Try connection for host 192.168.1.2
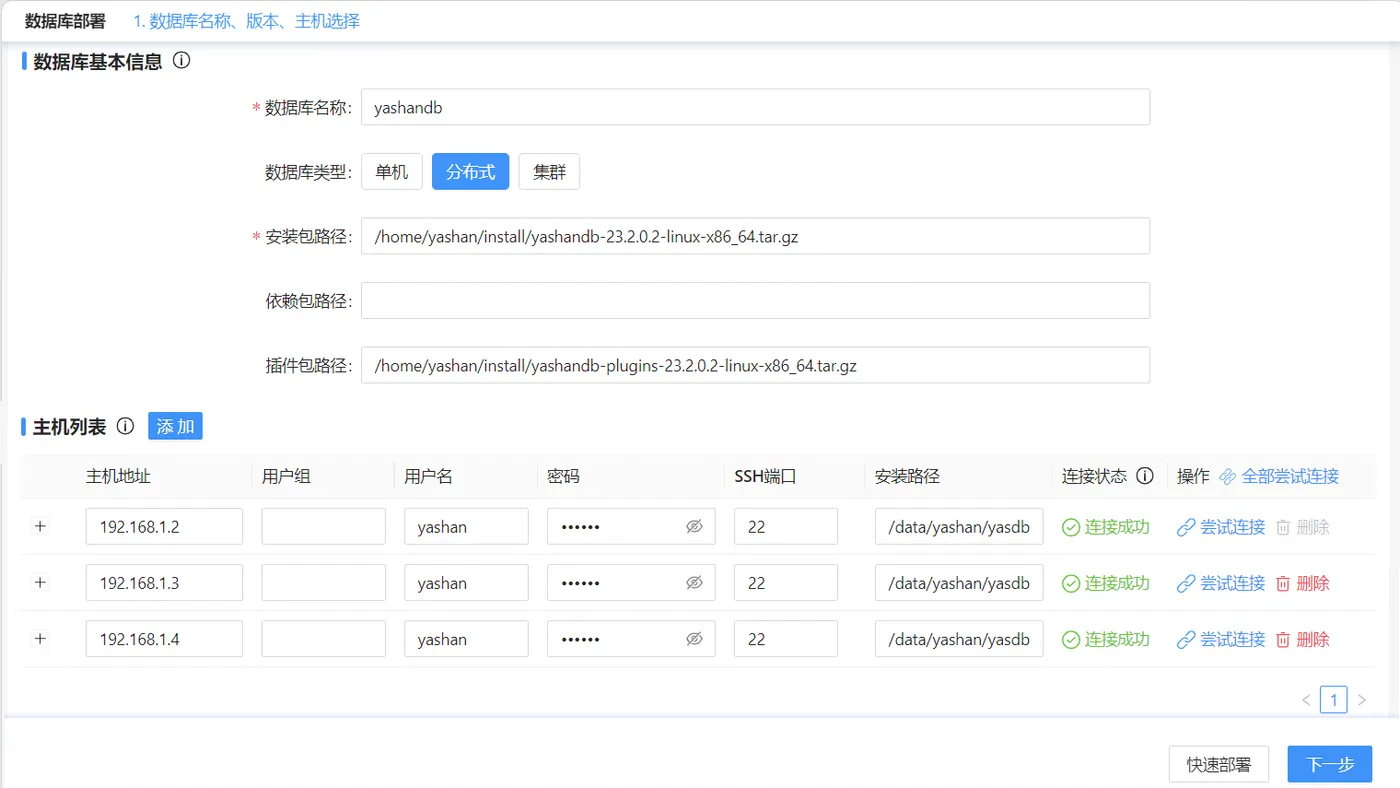Viewport: 1400px width, 788px height. 1221,527
